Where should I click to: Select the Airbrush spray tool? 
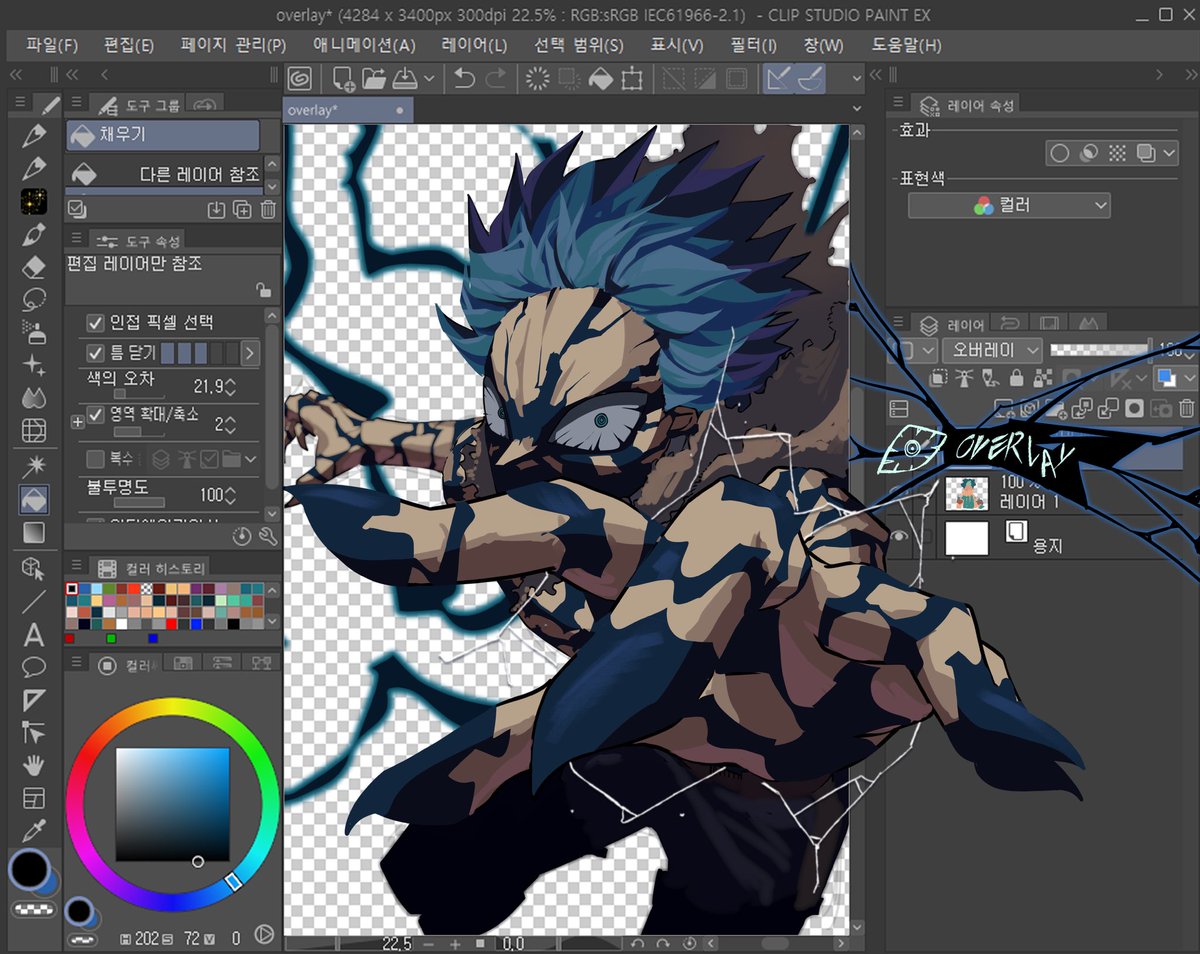(34, 332)
